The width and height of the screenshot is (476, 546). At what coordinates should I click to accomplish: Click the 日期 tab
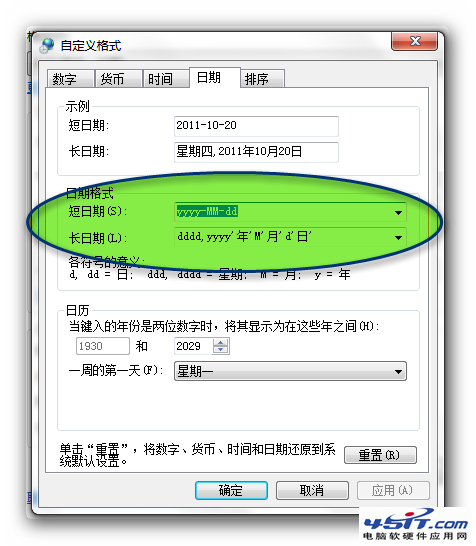click(x=215, y=77)
